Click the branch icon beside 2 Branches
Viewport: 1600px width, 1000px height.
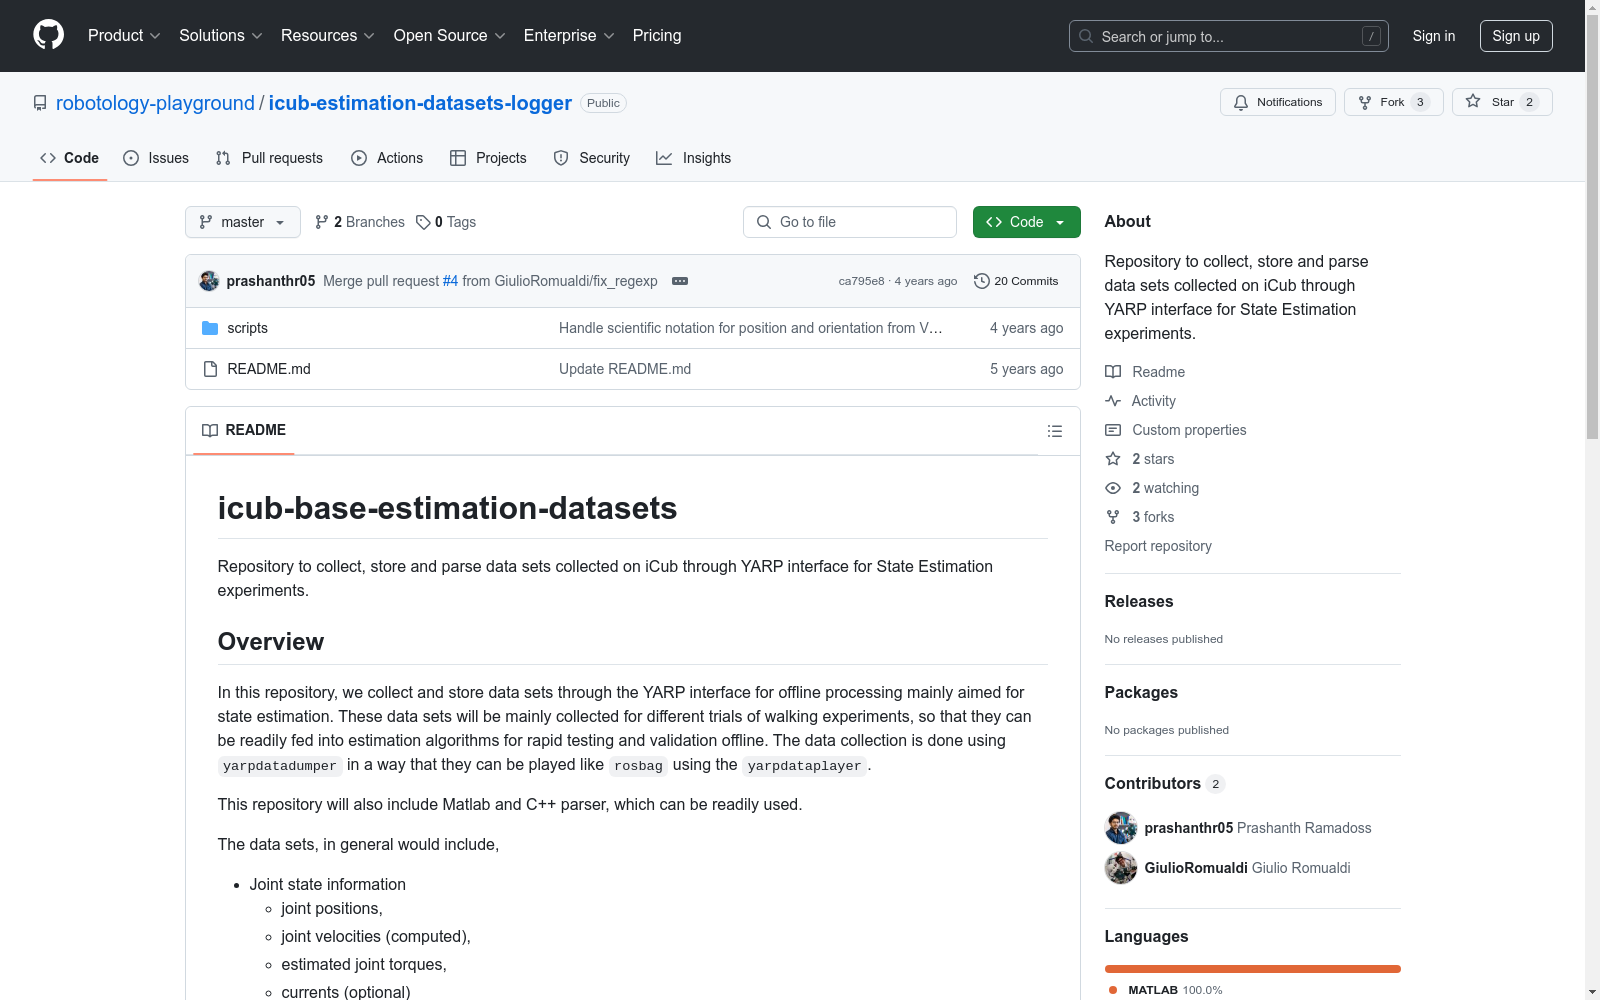322,222
